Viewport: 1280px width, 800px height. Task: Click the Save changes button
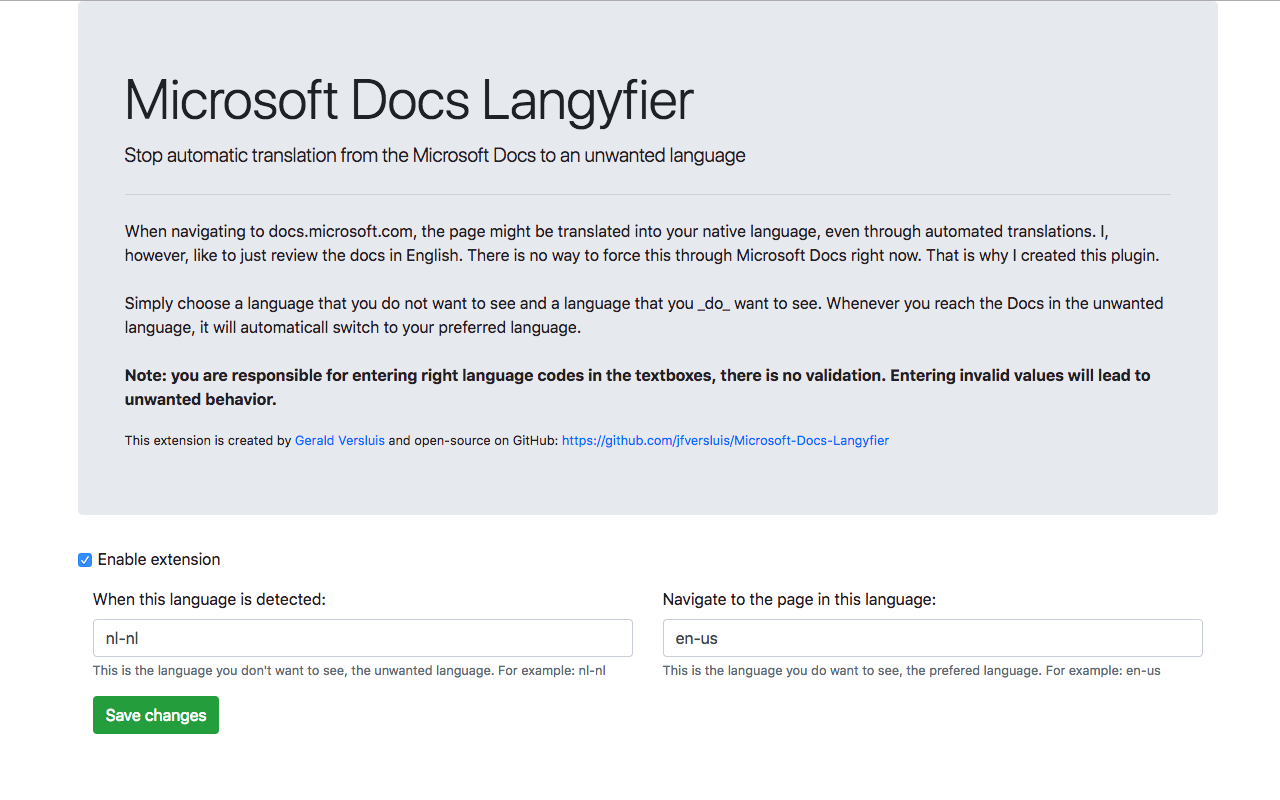point(155,714)
